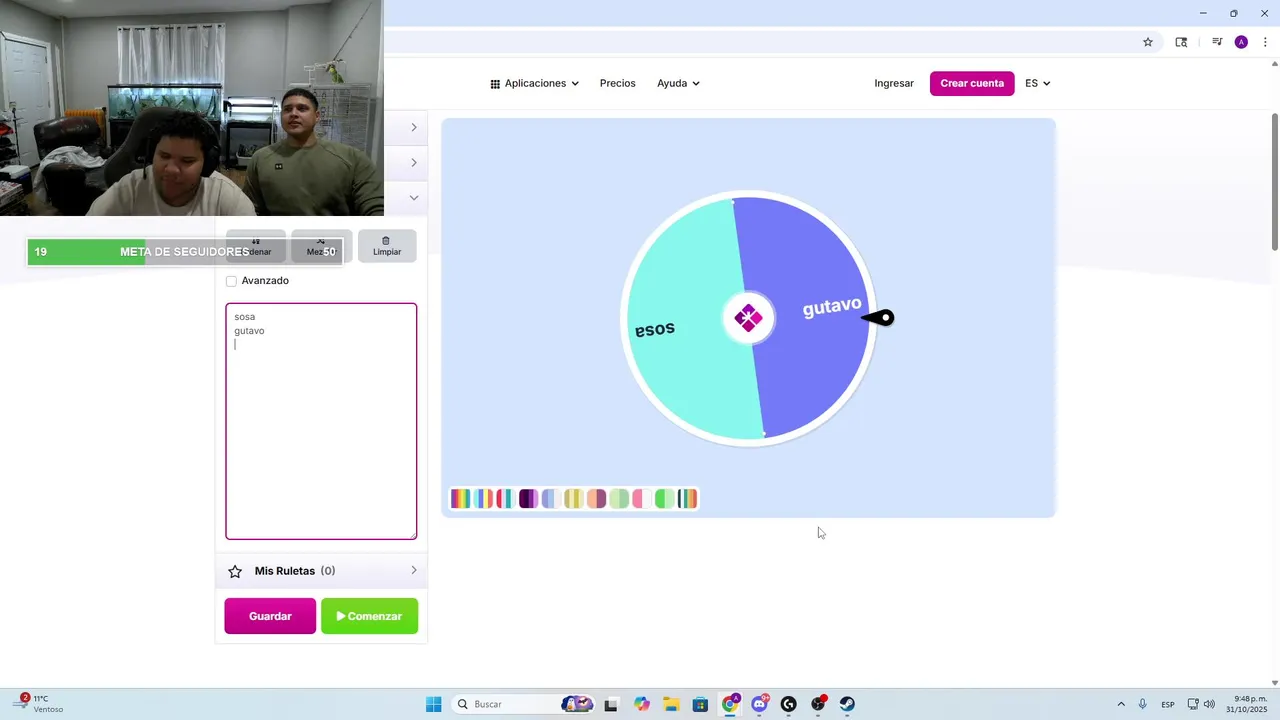Viewport: 1280px width, 720px height.
Task: Open Logitech G Hub from the taskbar
Action: pos(788,704)
